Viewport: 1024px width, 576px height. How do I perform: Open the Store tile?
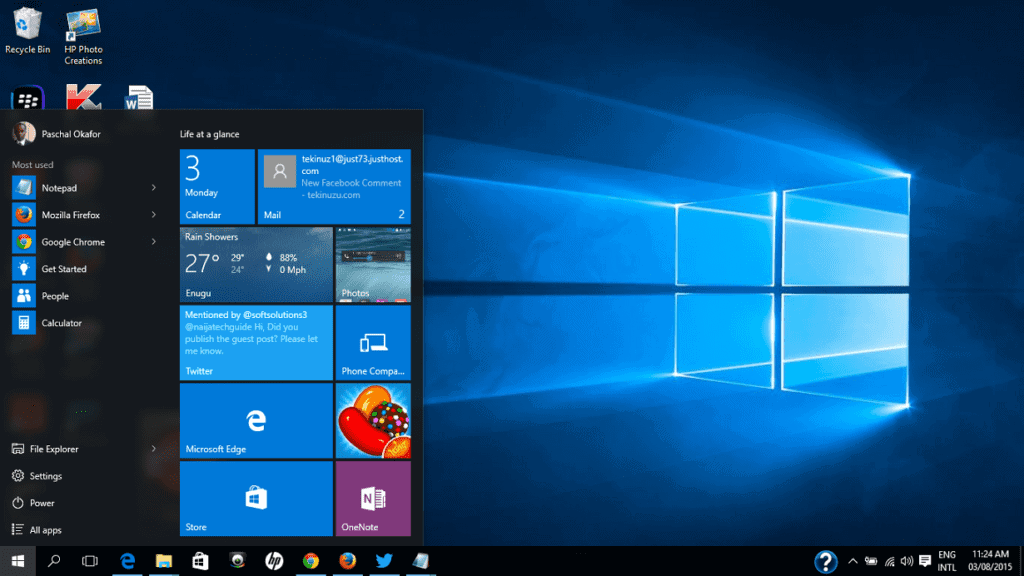pyautogui.click(x=256, y=499)
